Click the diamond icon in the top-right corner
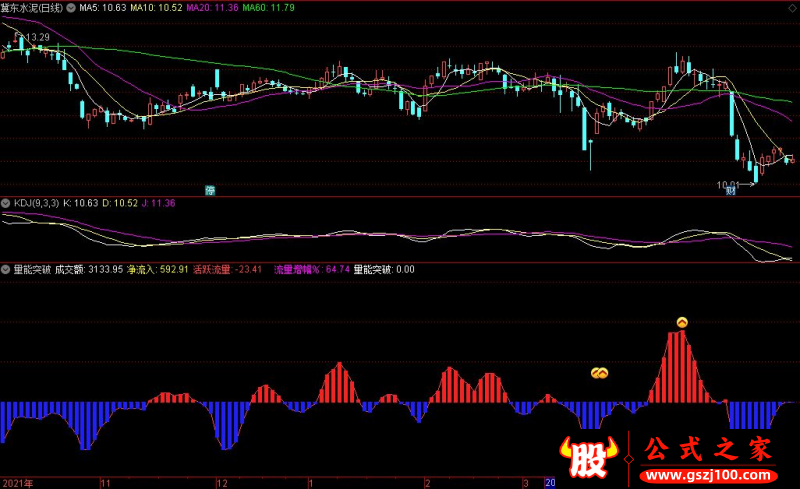Screen dimensions: 800x489 (792, 8)
